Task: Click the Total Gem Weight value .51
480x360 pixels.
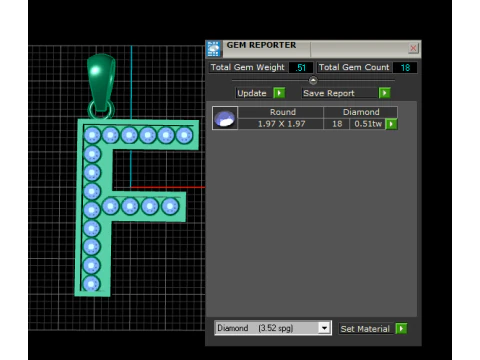Action: [301, 68]
